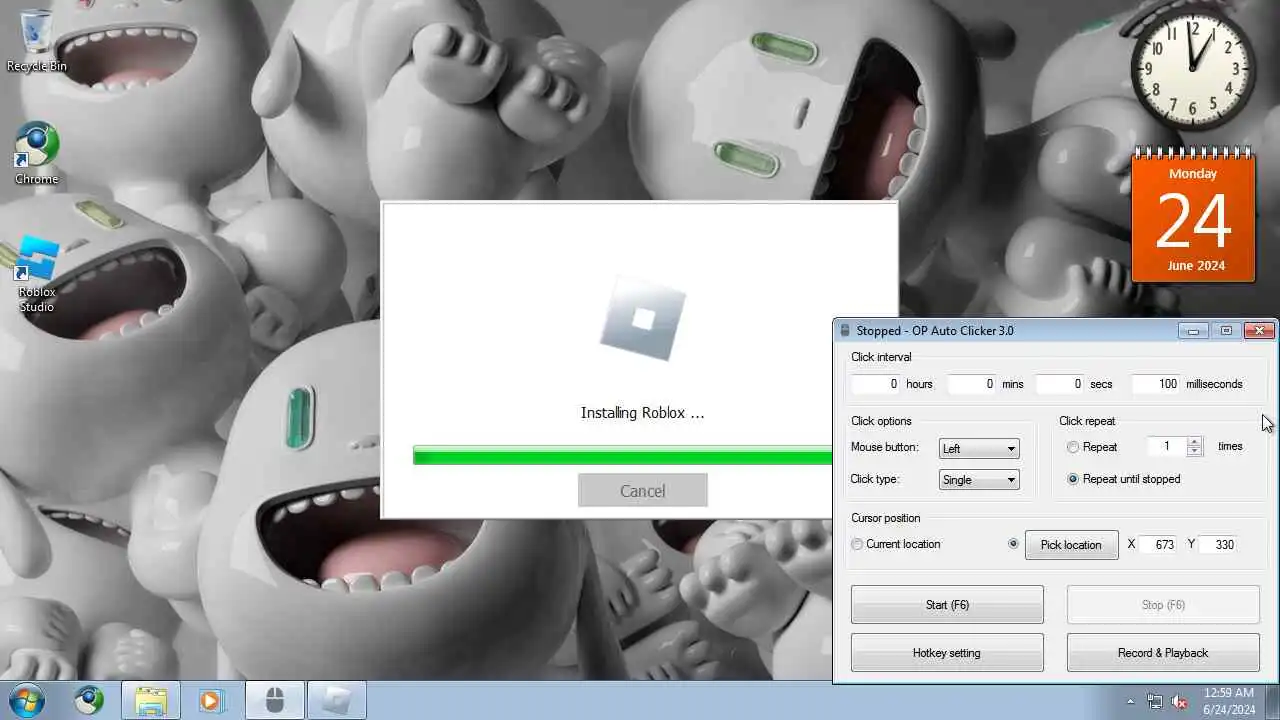Focus the X coordinate field
The image size is (1280, 720).
1160,545
